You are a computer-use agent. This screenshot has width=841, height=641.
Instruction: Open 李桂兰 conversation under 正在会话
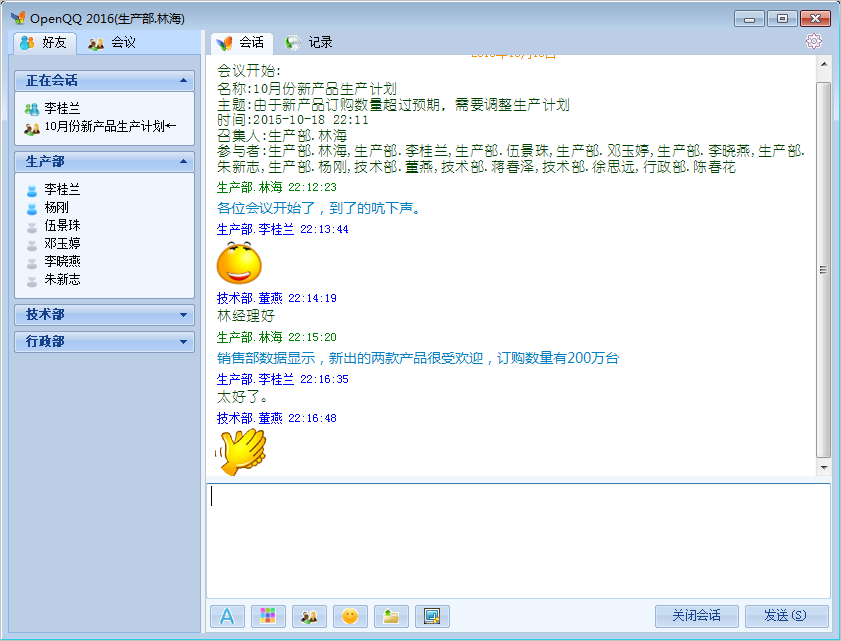click(x=62, y=109)
